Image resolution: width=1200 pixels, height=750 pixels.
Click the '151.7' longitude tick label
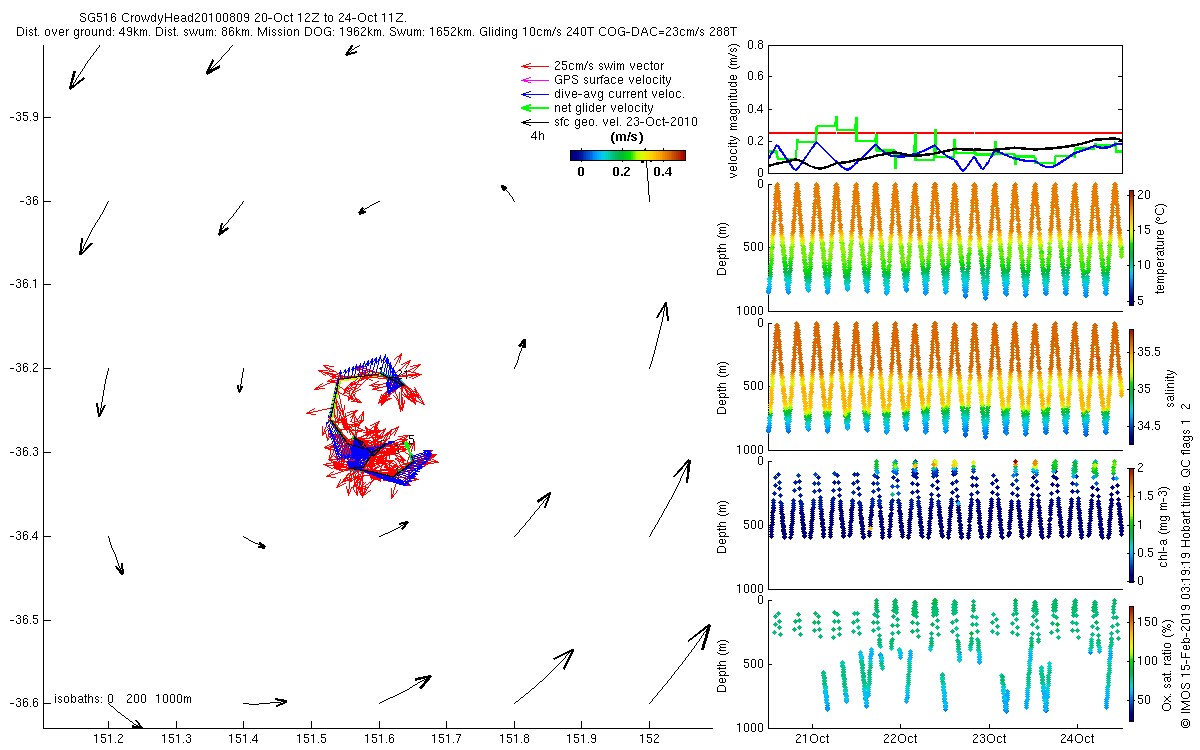click(x=447, y=740)
